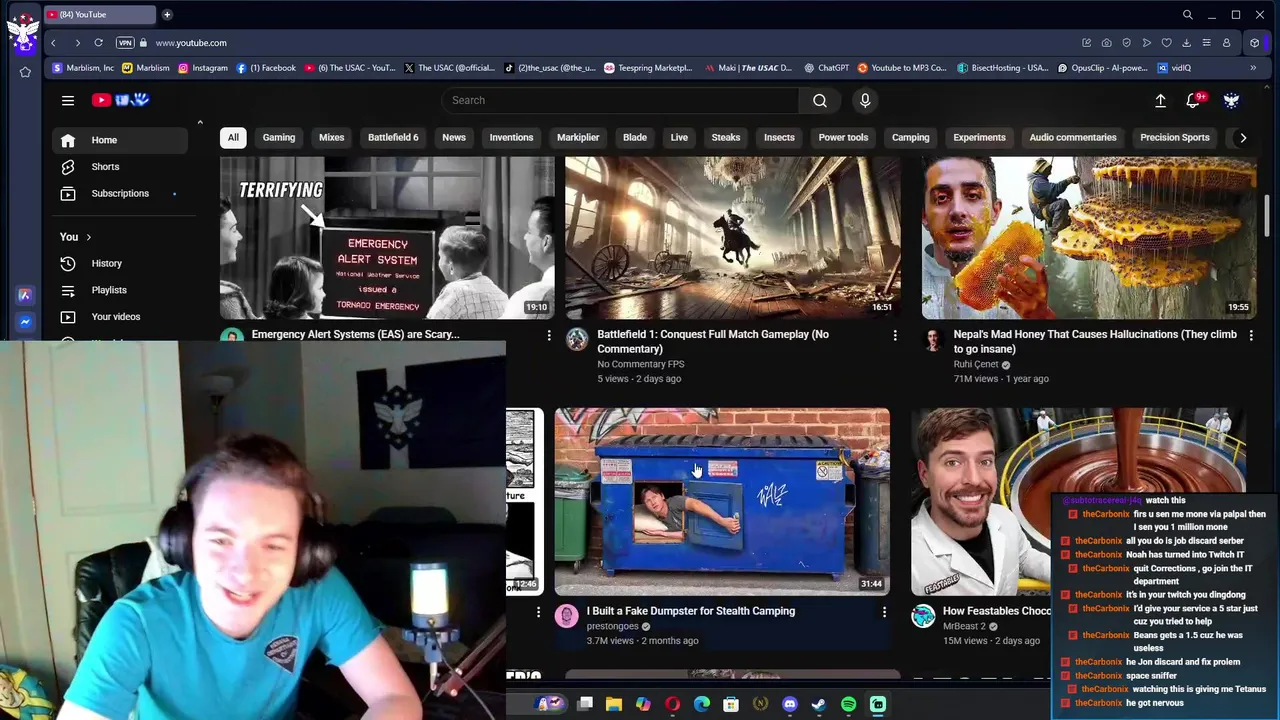This screenshot has height=720, width=1280.
Task: Select the Gaming filter chip
Action: coord(279,137)
